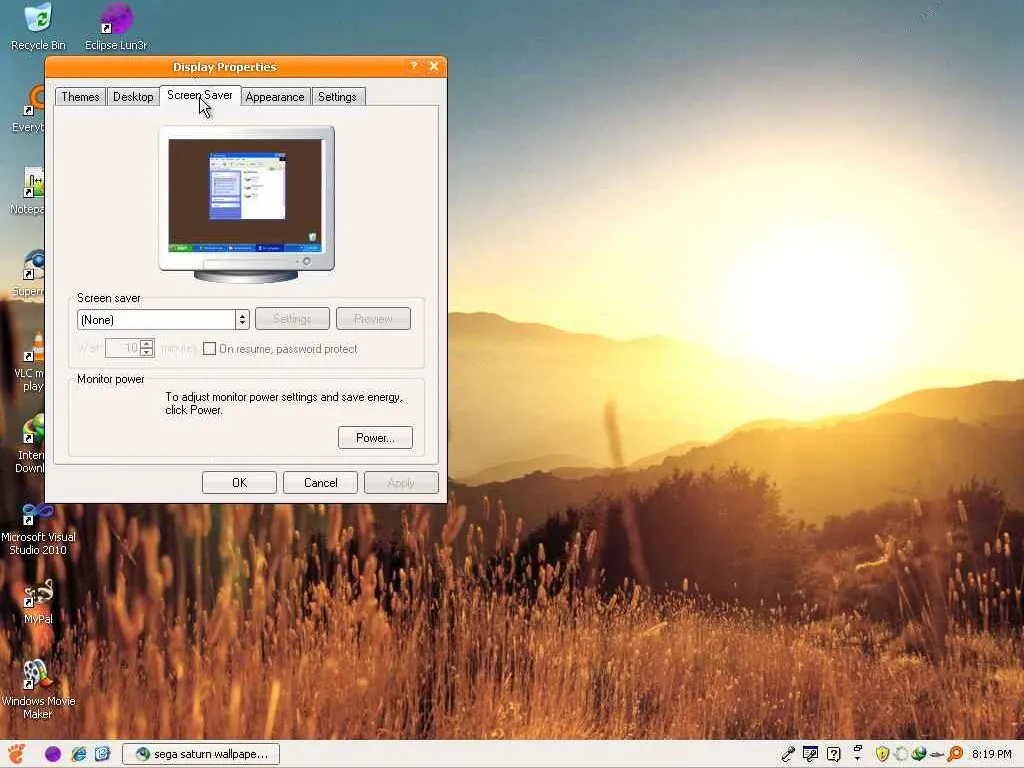Viewport: 1024px width, 768px height.
Task: Launch Internet Explorer from quick launch
Action: point(79,754)
